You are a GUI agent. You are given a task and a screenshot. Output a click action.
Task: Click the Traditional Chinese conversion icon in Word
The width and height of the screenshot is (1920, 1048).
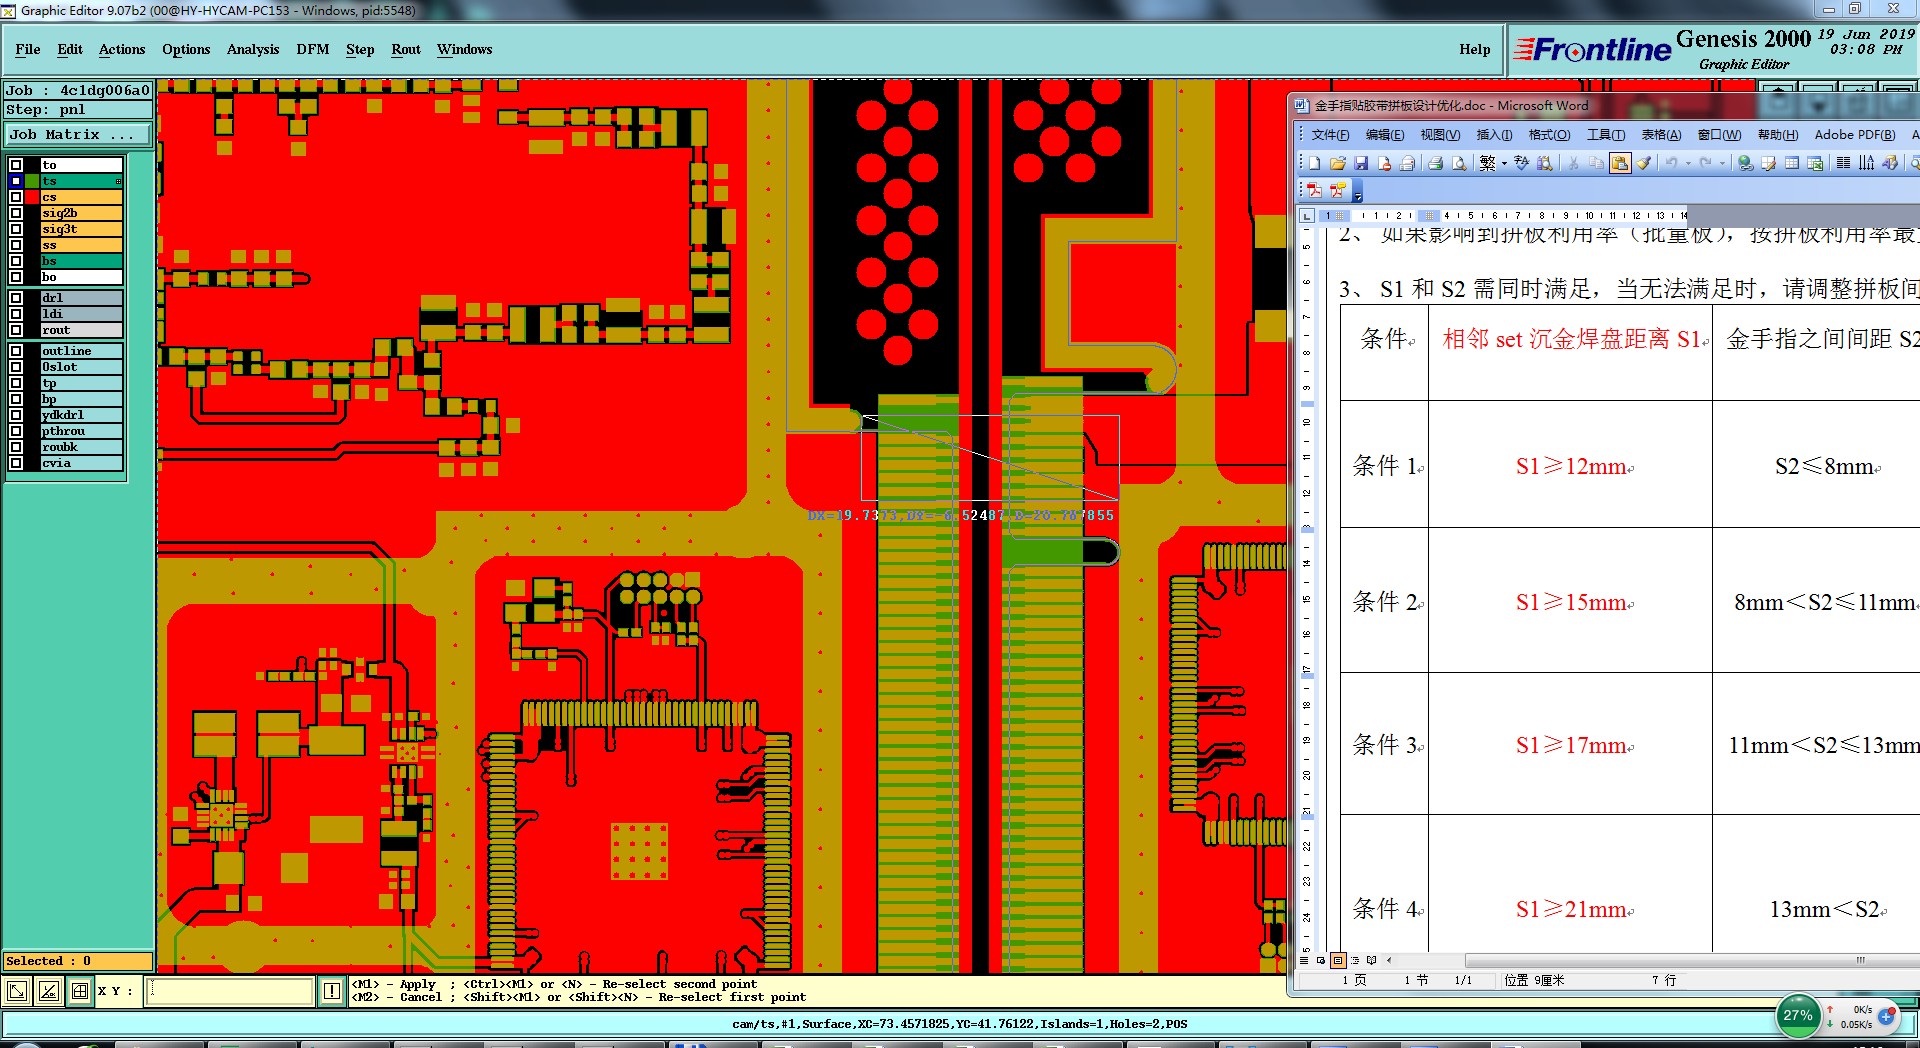[x=1488, y=163]
